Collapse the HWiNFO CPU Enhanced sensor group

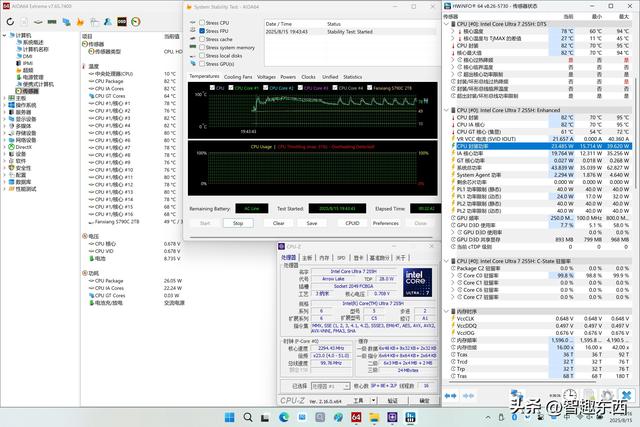click(x=447, y=110)
